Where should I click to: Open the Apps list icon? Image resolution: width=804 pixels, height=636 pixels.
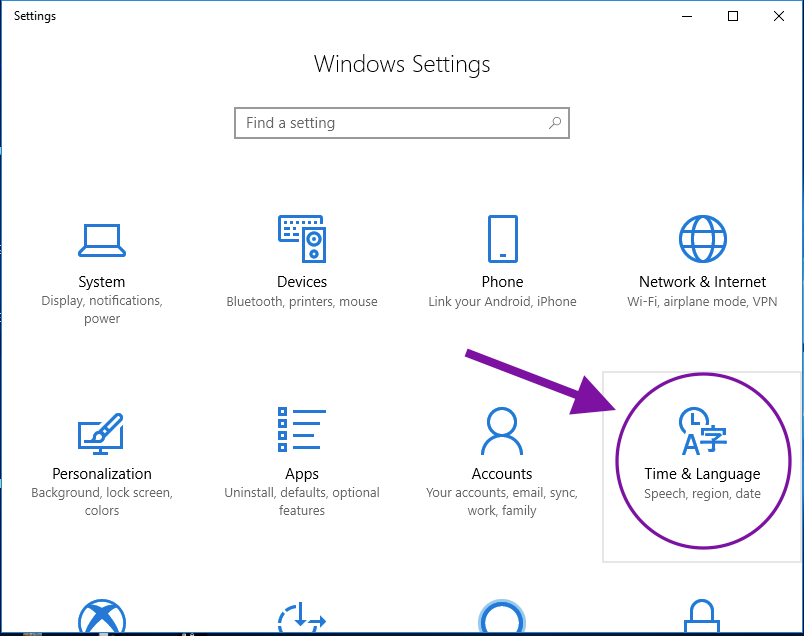pyautogui.click(x=302, y=430)
